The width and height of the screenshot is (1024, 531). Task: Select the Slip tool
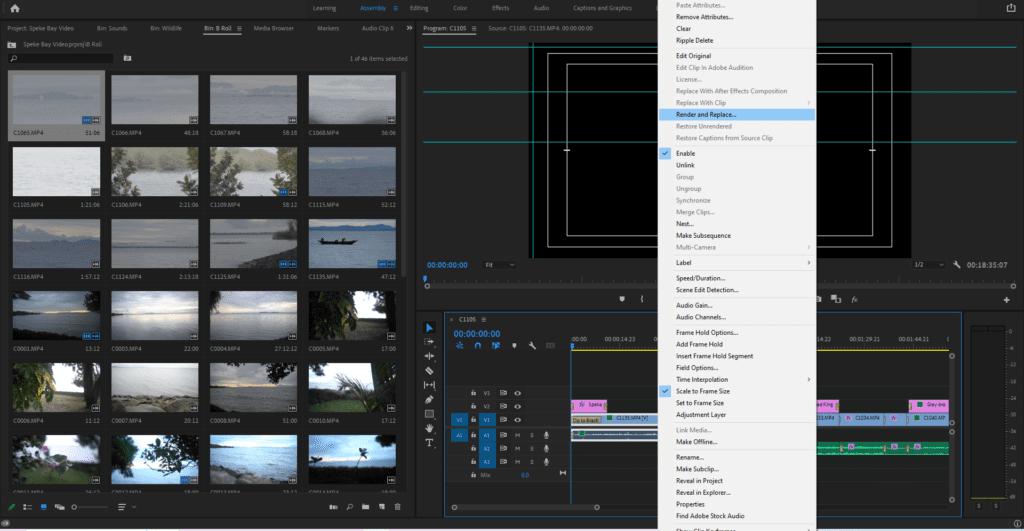pyautogui.click(x=429, y=385)
